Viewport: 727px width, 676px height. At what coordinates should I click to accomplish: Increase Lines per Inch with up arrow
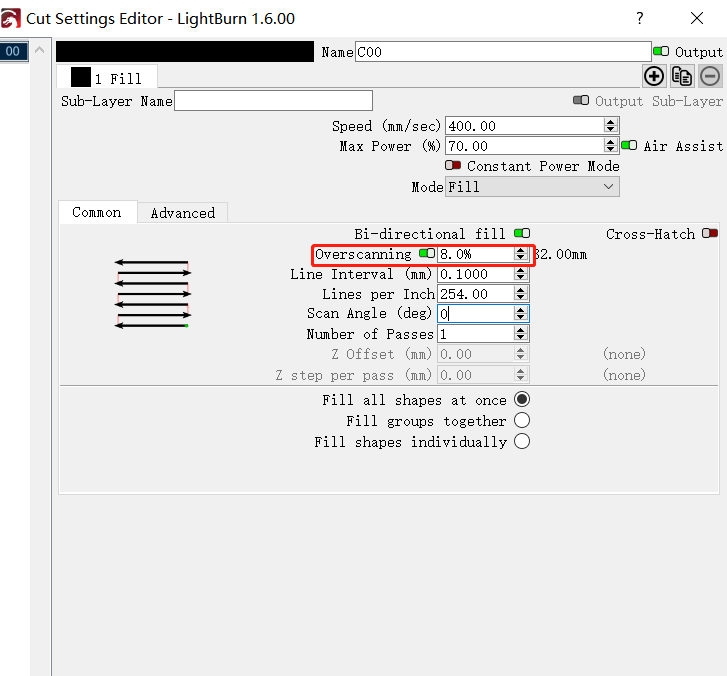[521, 290]
